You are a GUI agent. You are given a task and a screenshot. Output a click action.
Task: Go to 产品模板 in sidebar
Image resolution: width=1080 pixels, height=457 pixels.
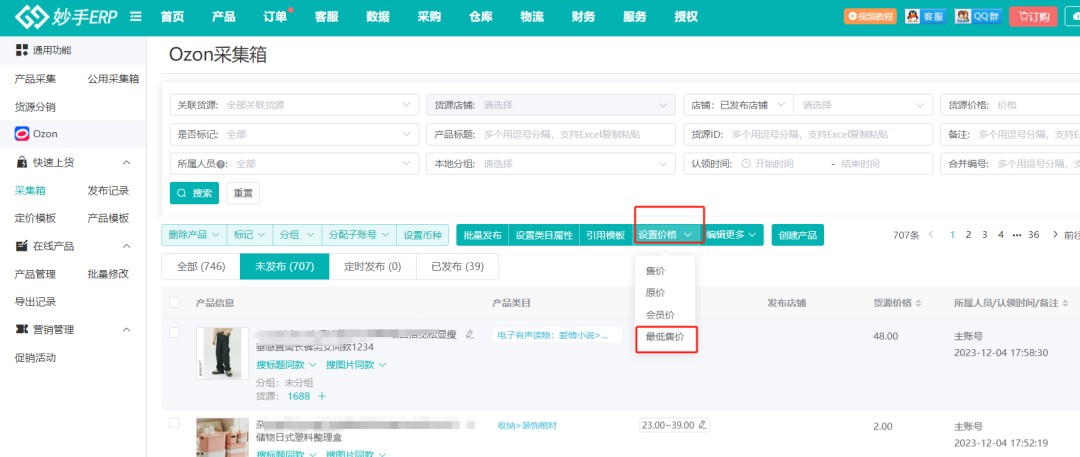pyautogui.click(x=108, y=219)
